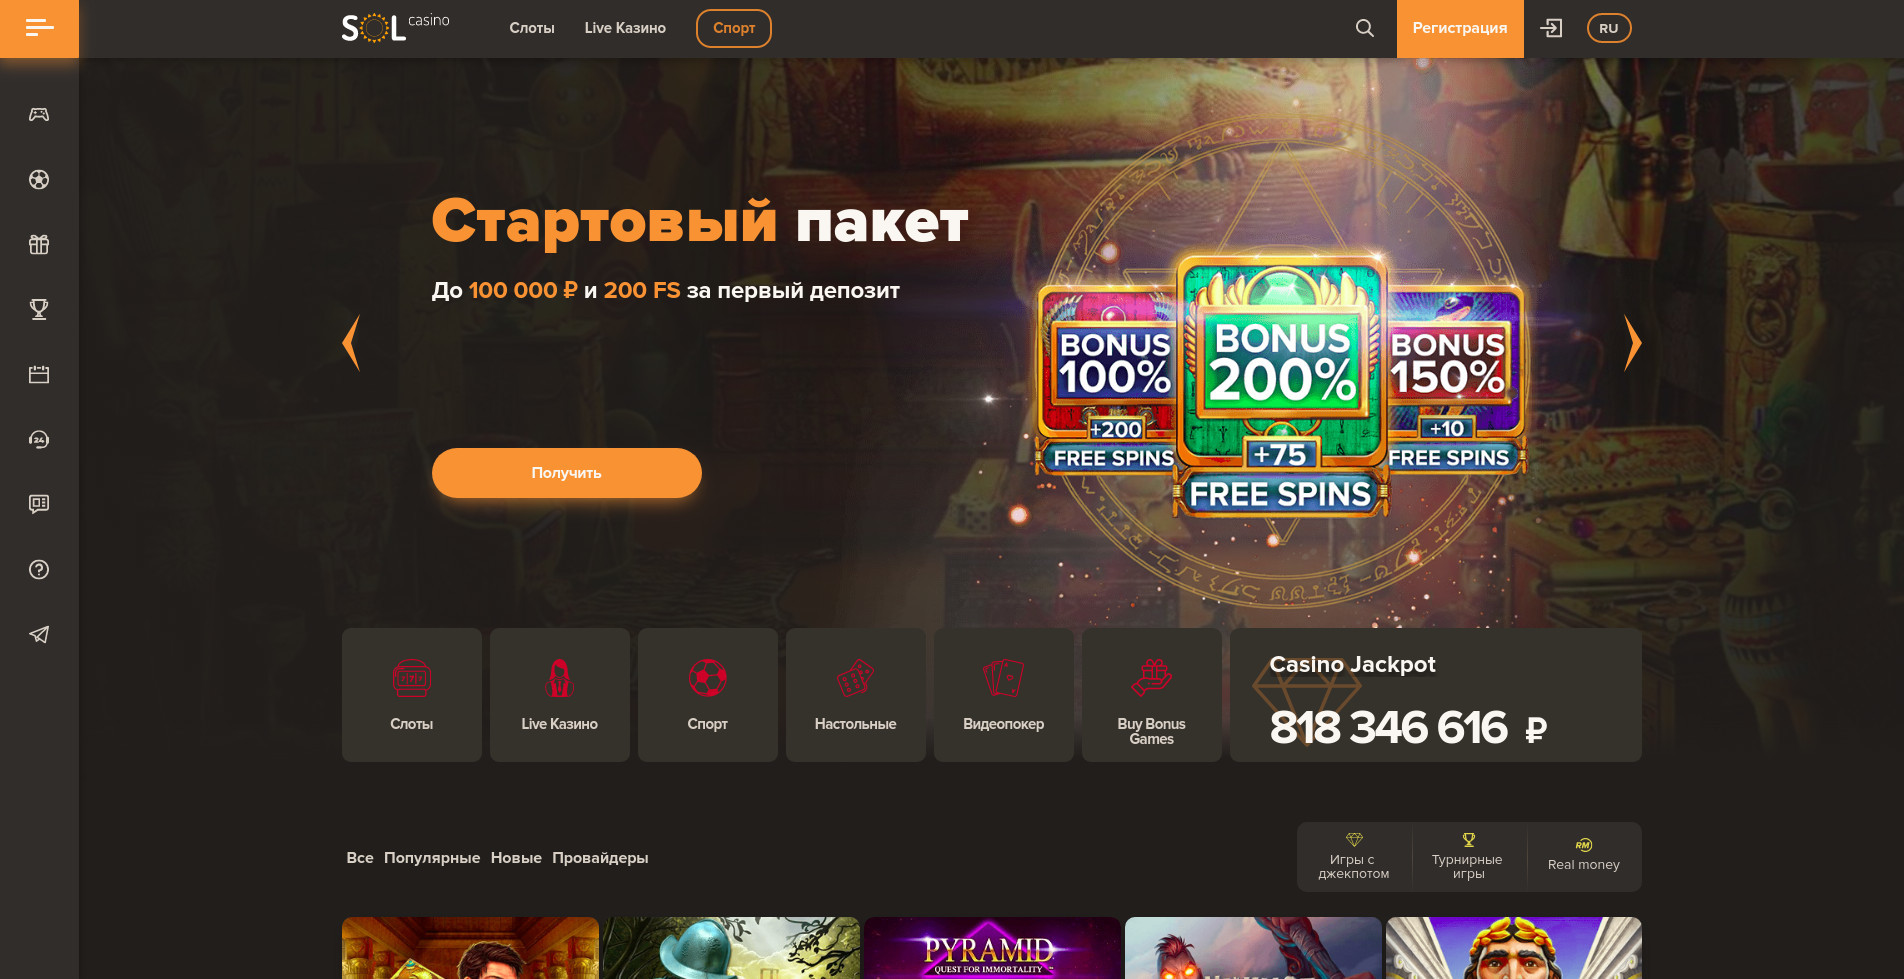Select the trophy tournaments sidebar icon
1904x979 pixels.
coord(39,310)
